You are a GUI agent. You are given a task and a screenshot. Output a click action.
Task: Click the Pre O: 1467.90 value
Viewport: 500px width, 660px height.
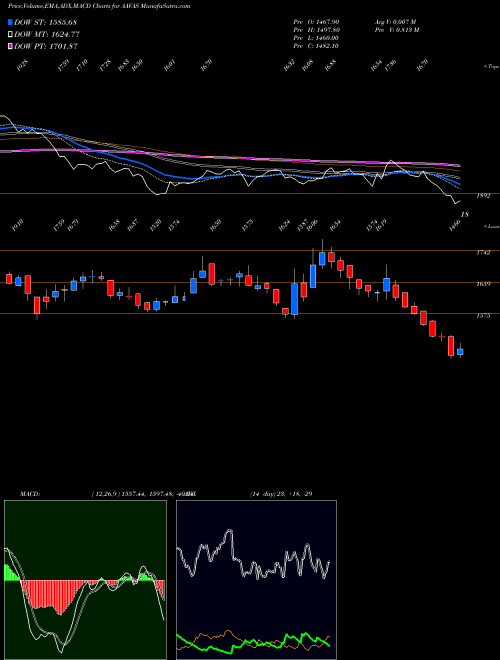[x=316, y=21]
